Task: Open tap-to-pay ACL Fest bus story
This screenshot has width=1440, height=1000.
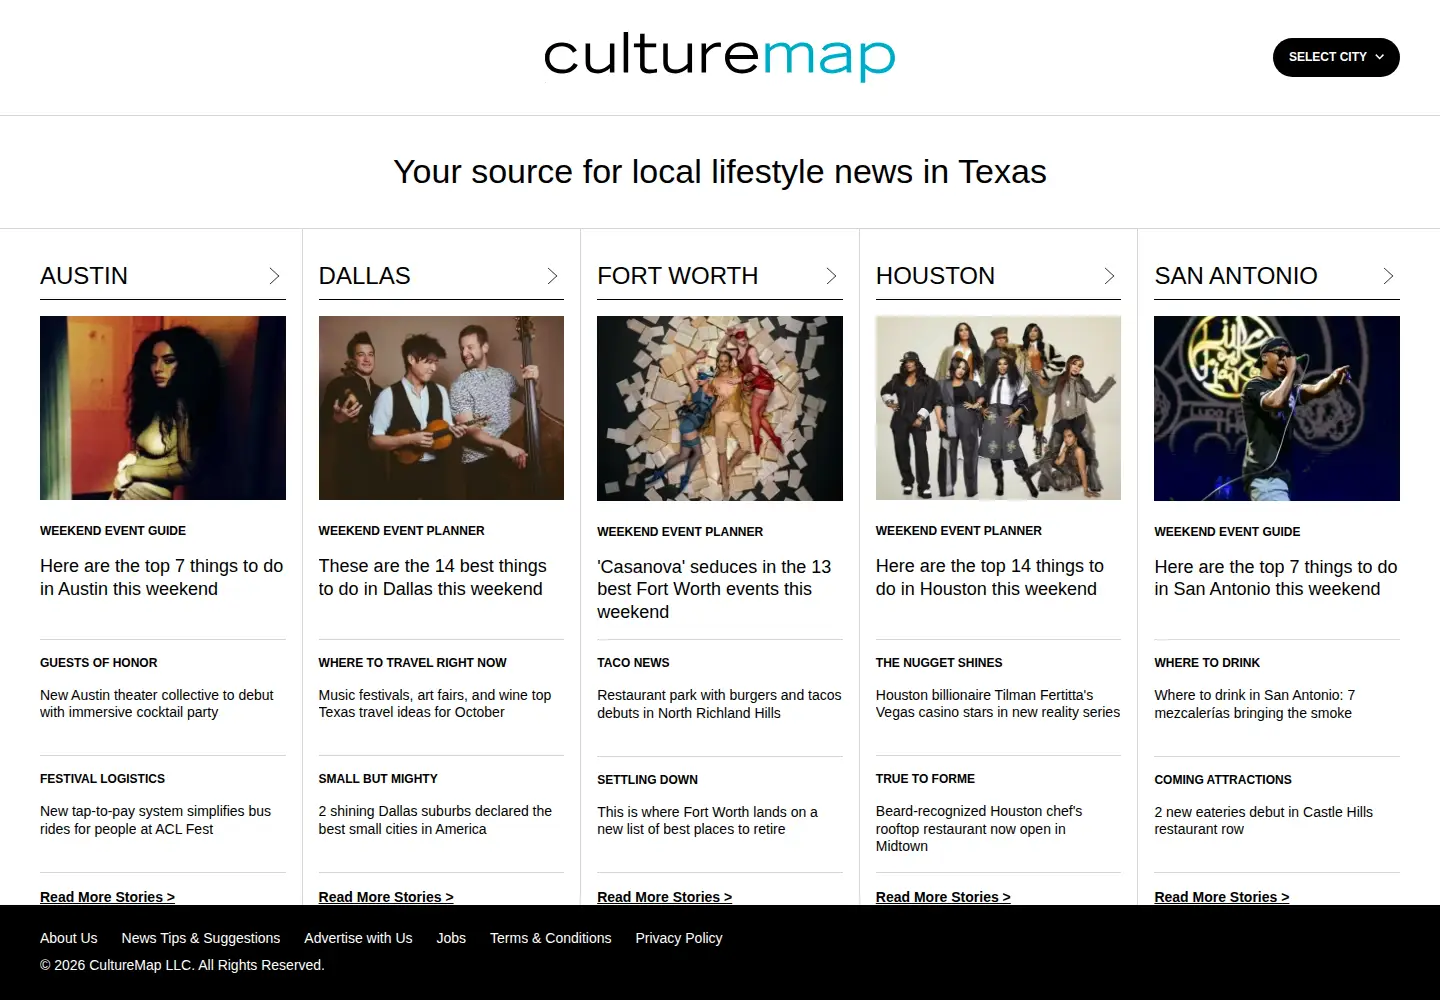Action: coord(155,820)
